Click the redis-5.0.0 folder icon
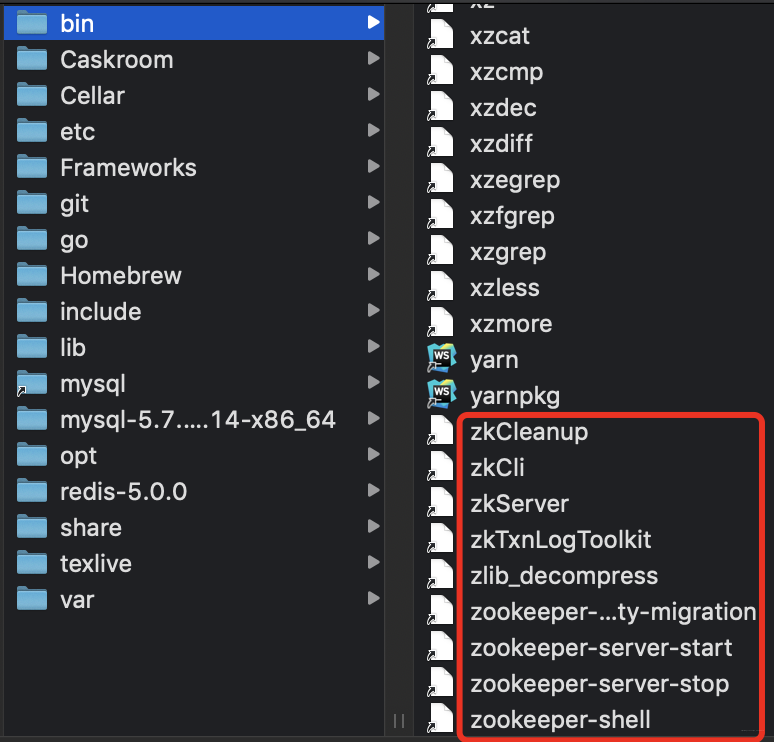 [33, 491]
